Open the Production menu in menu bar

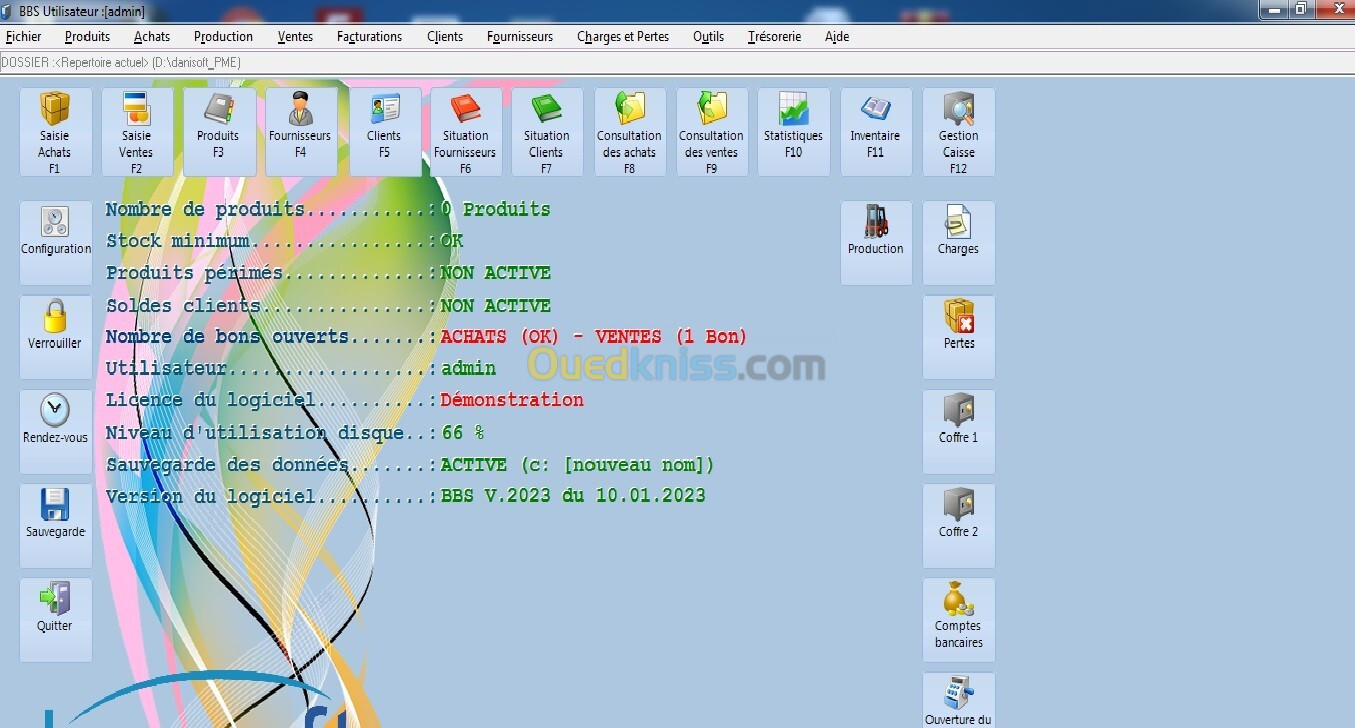tap(224, 37)
